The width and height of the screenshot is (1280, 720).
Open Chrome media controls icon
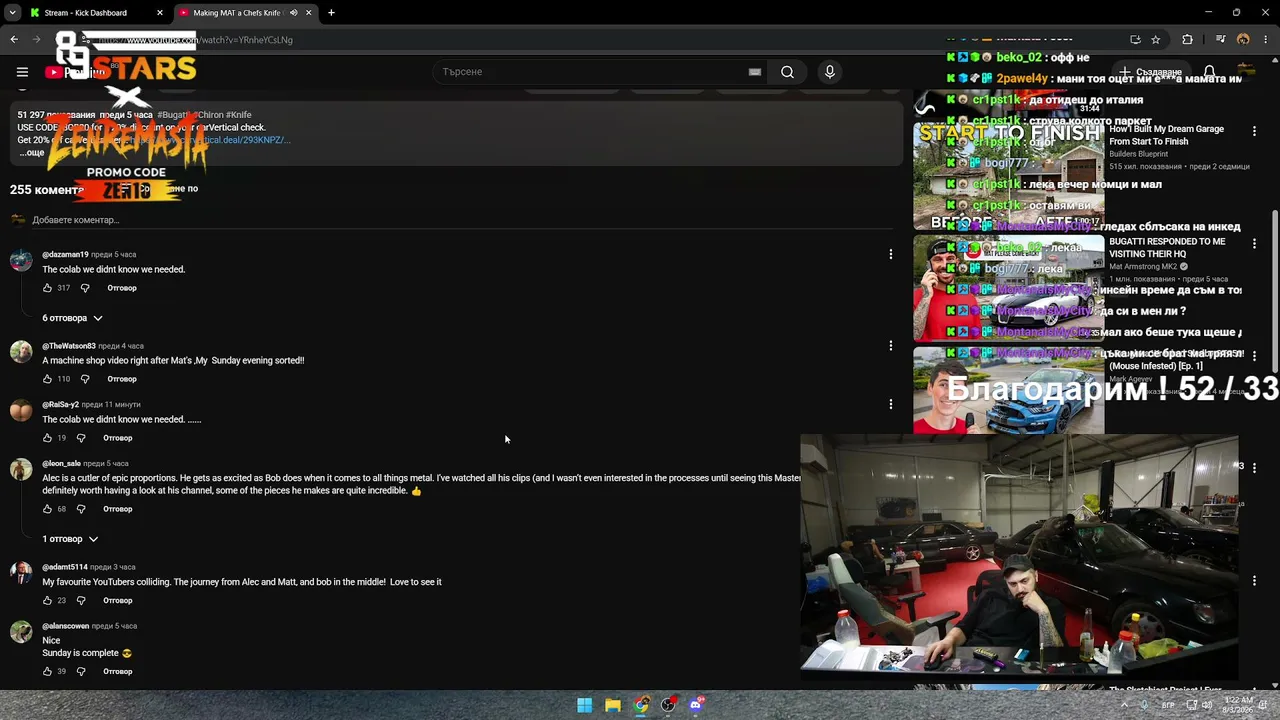(1220, 40)
